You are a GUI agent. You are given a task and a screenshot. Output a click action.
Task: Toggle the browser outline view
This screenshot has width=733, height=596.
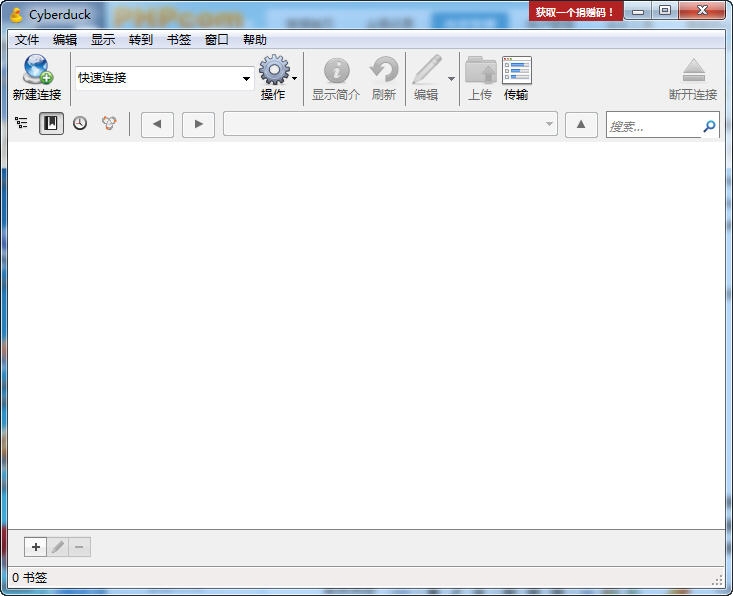click(x=22, y=124)
